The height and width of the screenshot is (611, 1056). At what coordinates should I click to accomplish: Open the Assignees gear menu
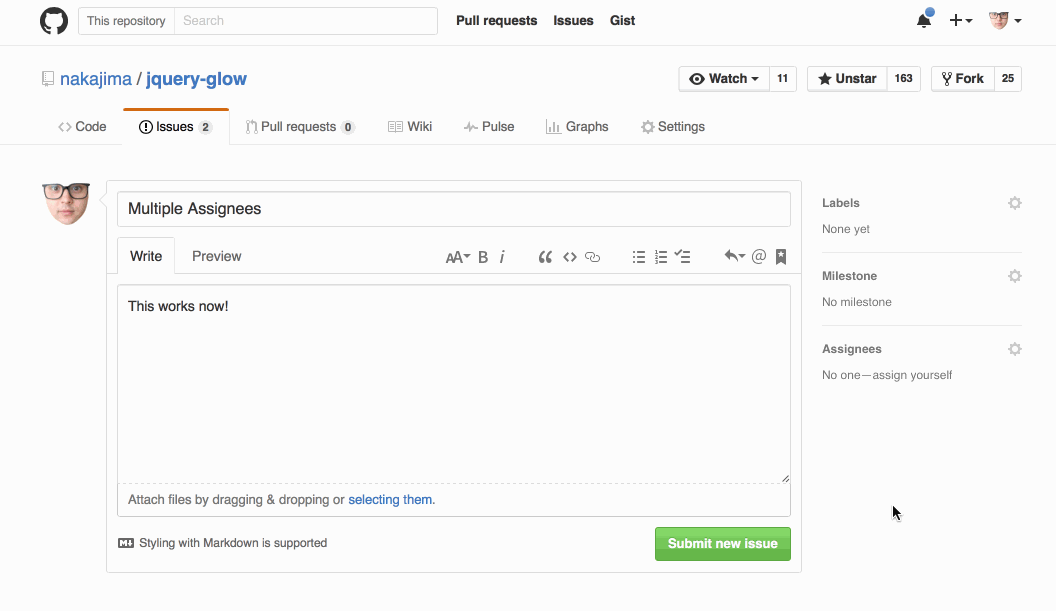coord(1014,349)
